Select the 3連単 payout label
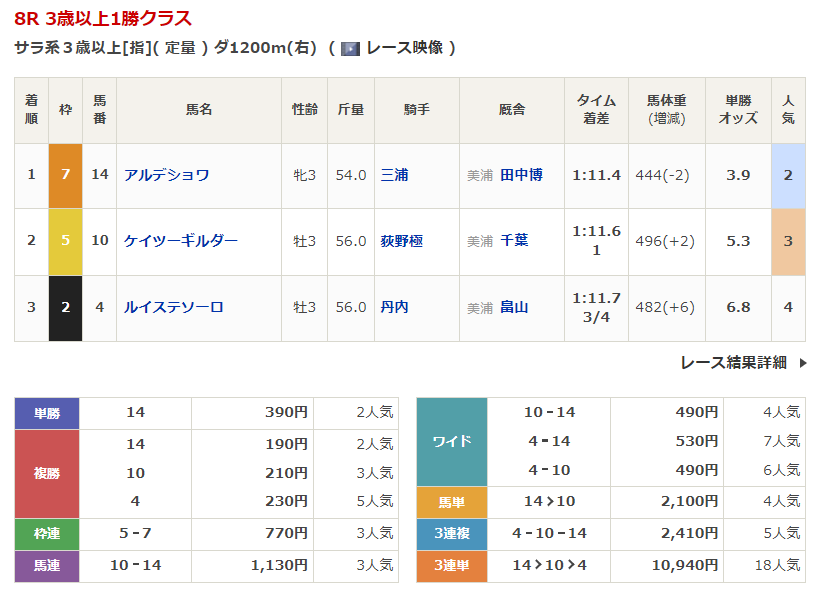Viewport: 820px width, 593px height. coord(451,566)
